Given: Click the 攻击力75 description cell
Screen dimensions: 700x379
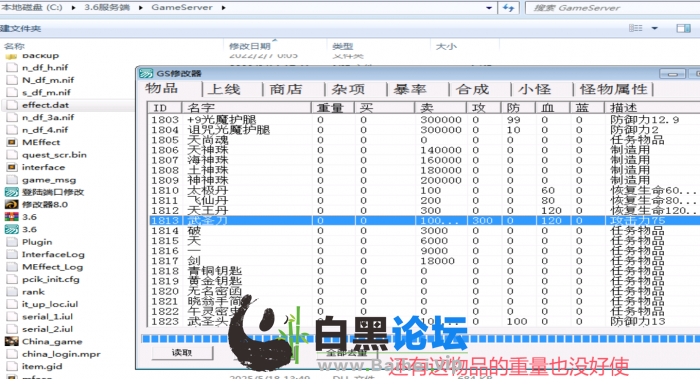Looking at the screenshot, I should coord(638,221).
